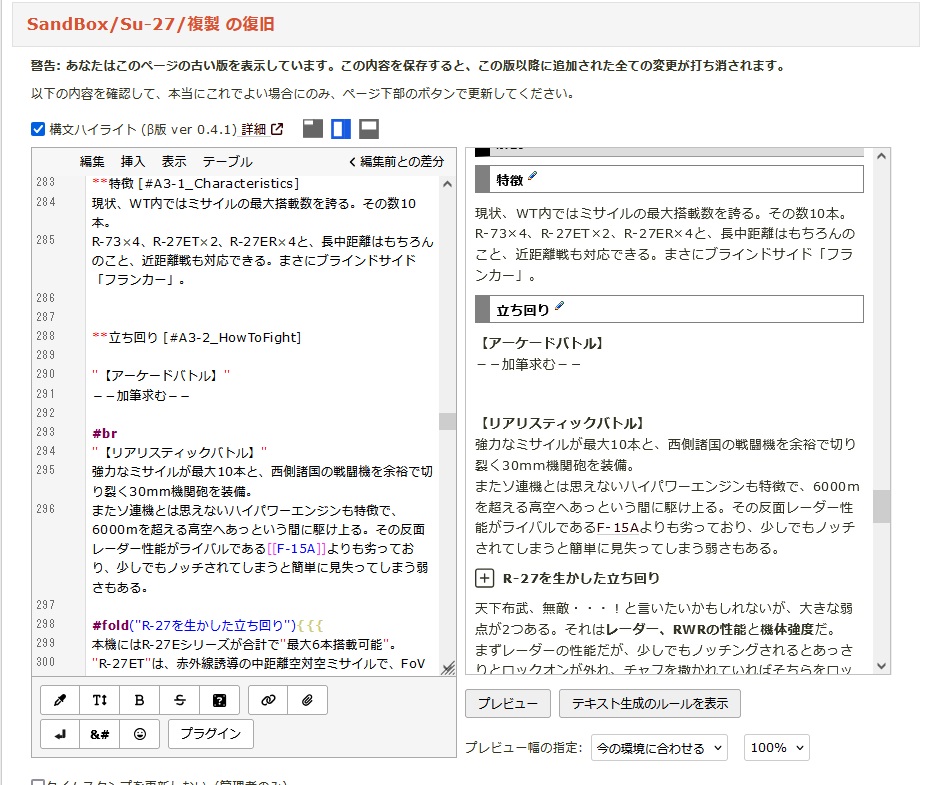
Task: Insert line break with return arrow icon
Action: [x=60, y=734]
